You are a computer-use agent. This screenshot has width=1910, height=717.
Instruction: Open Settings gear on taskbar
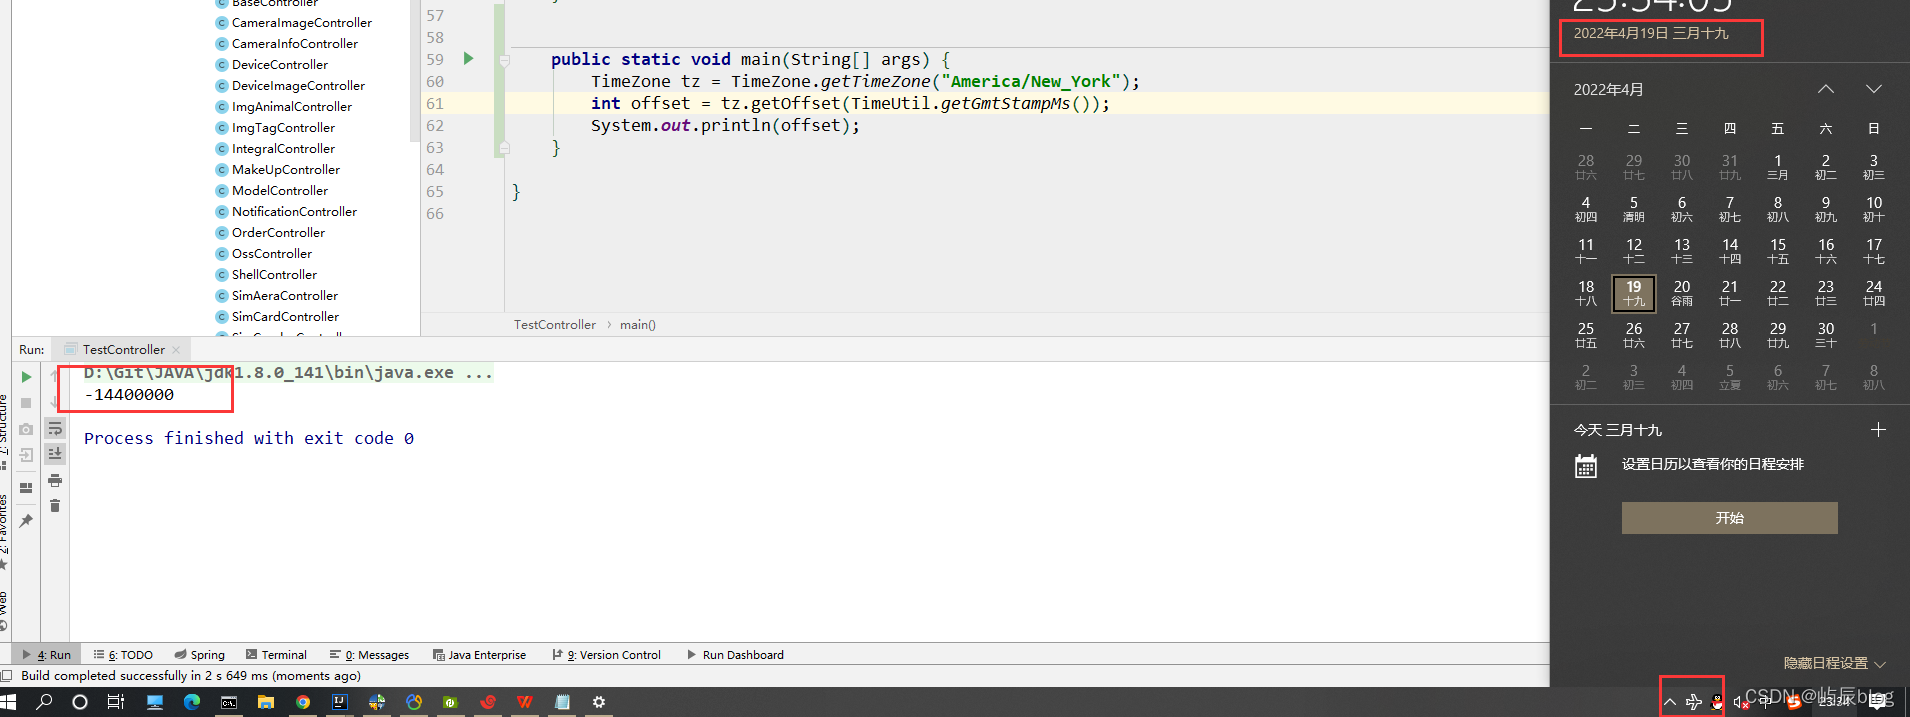599,702
